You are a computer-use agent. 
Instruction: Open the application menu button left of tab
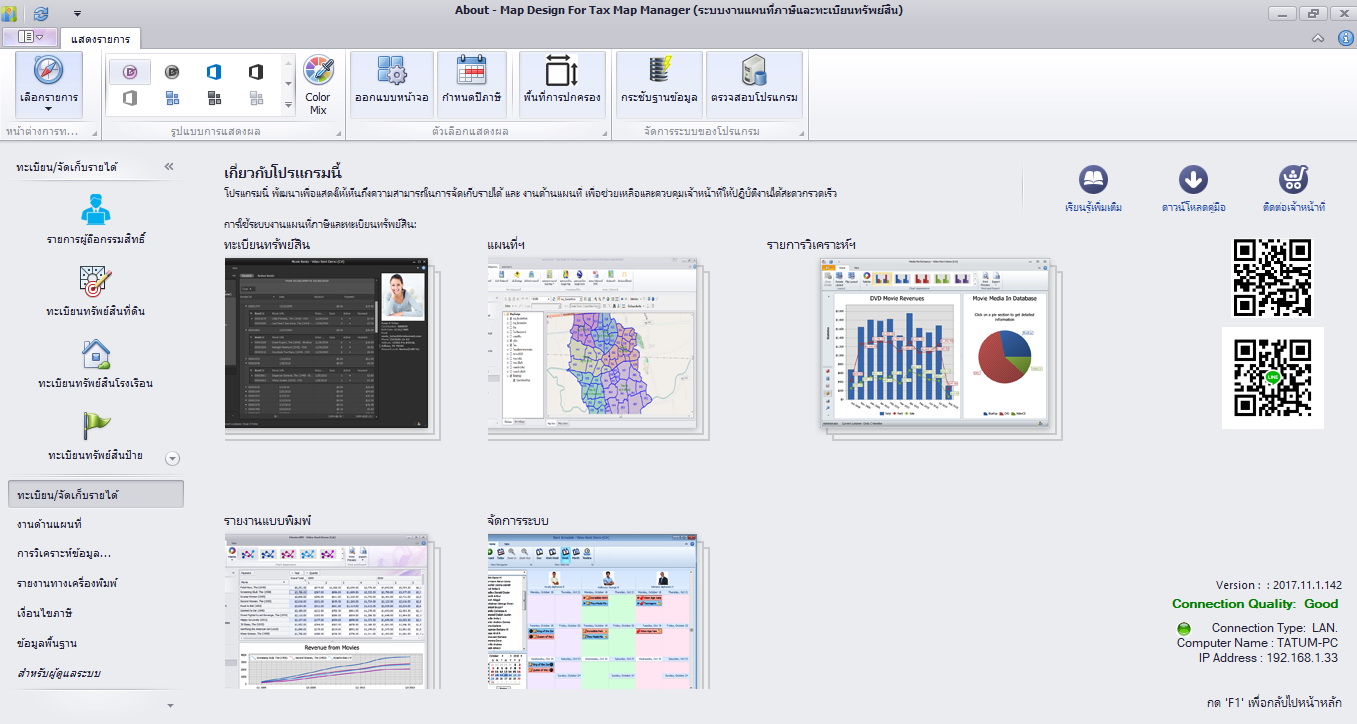[x=30, y=37]
